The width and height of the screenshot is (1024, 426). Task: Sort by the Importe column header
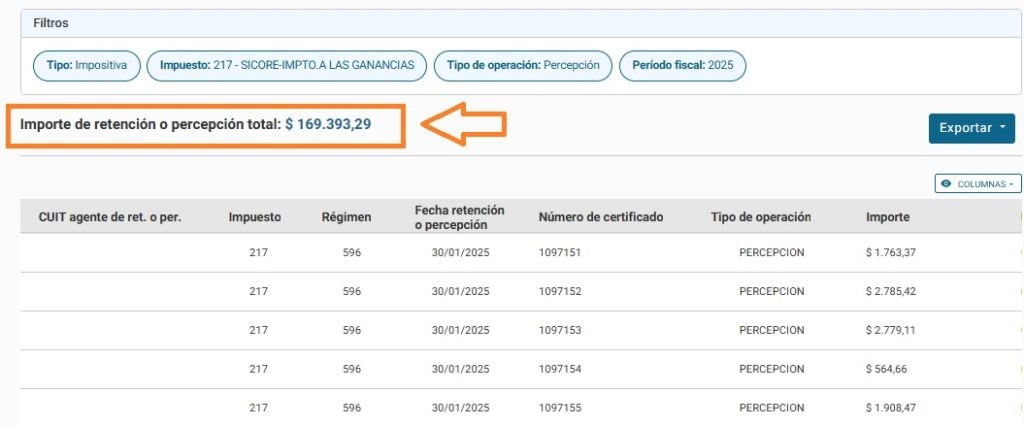pyautogui.click(x=887, y=217)
